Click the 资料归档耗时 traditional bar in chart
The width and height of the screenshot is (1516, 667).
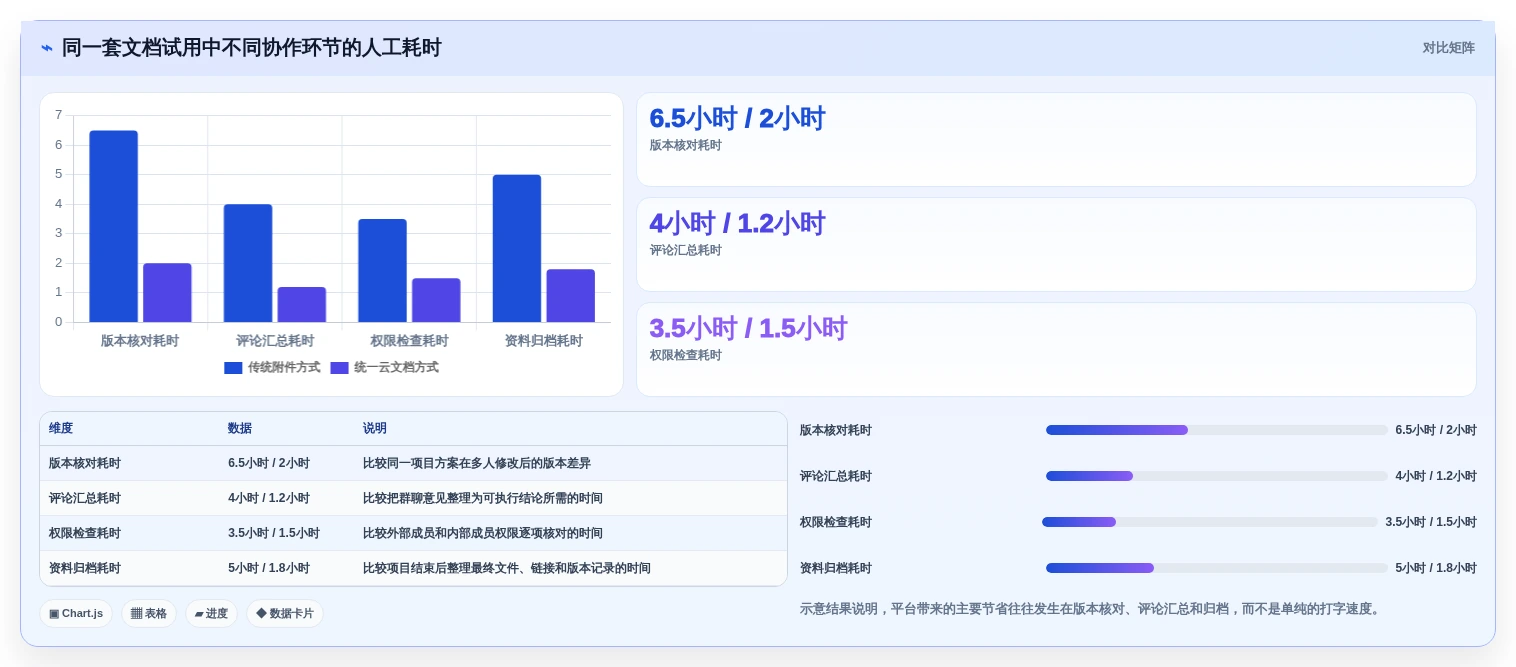click(x=517, y=249)
